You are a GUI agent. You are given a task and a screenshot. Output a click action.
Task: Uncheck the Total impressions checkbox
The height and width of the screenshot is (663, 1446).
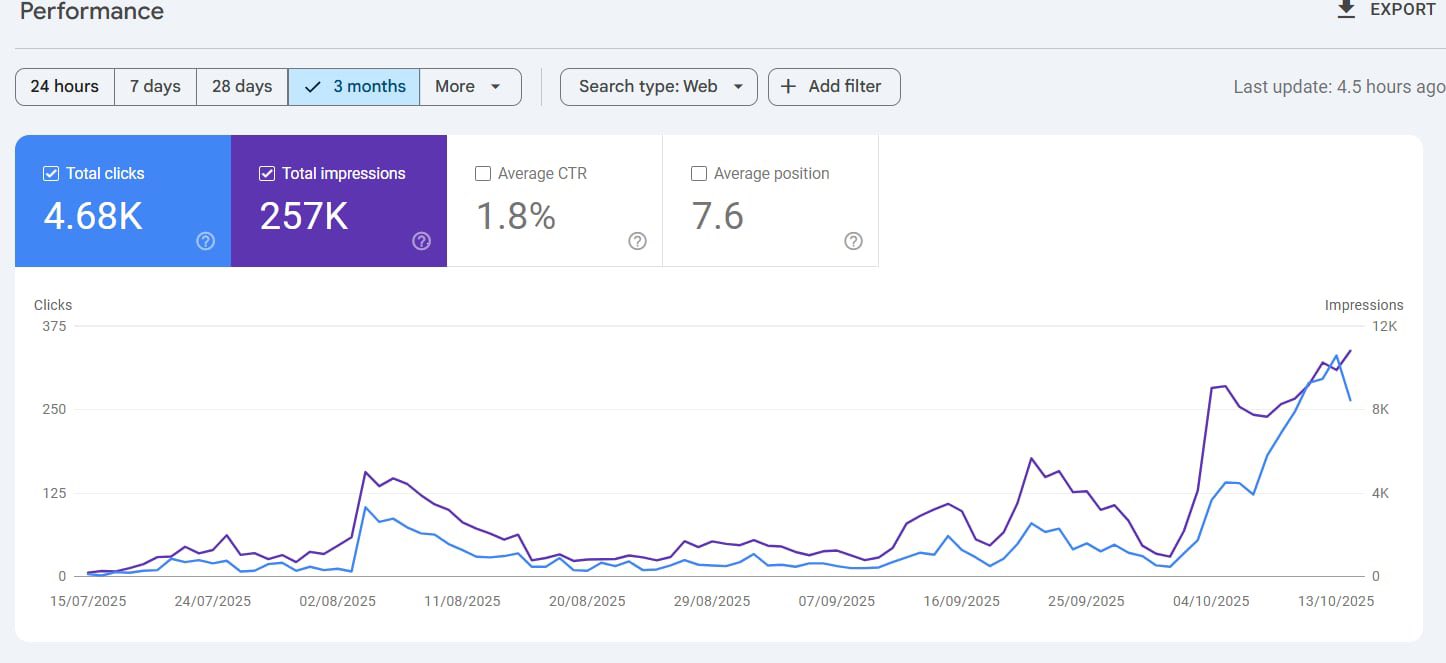tap(267, 173)
